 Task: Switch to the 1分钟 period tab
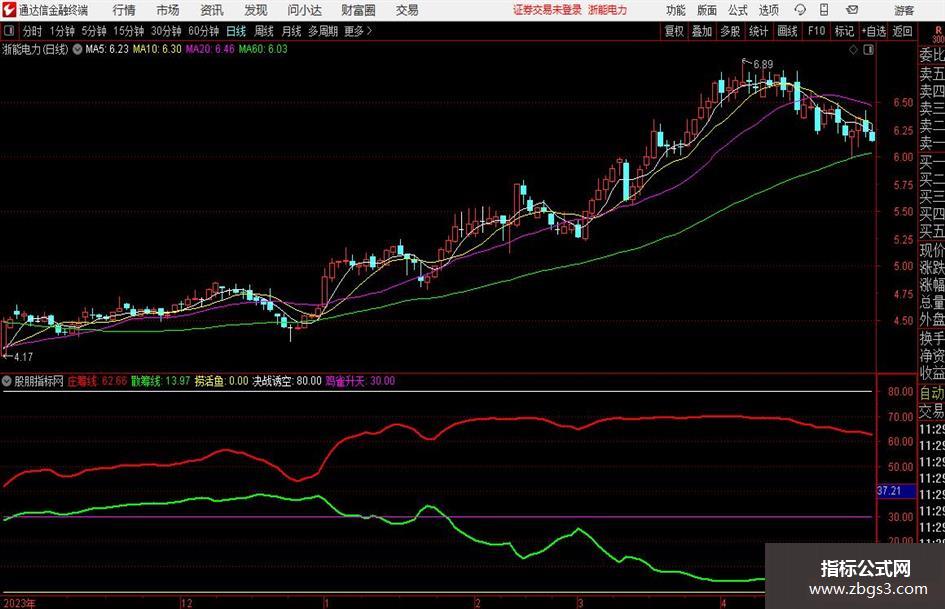point(62,31)
